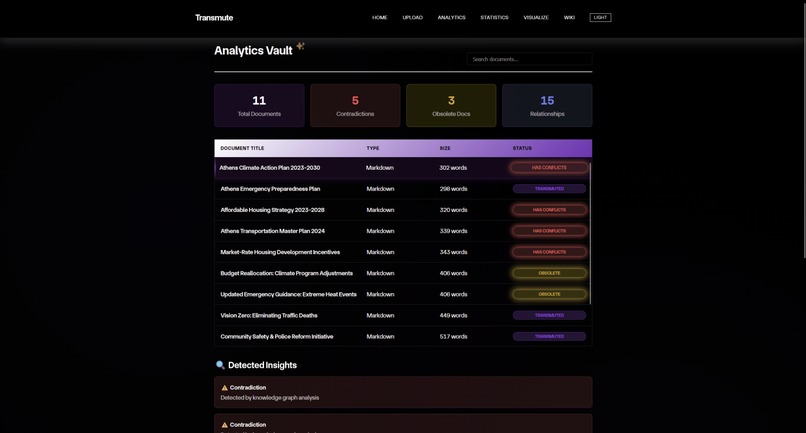Click Has Conflicts badge for Market-Rate Housing
The width and height of the screenshot is (806, 433).
pyautogui.click(x=549, y=252)
